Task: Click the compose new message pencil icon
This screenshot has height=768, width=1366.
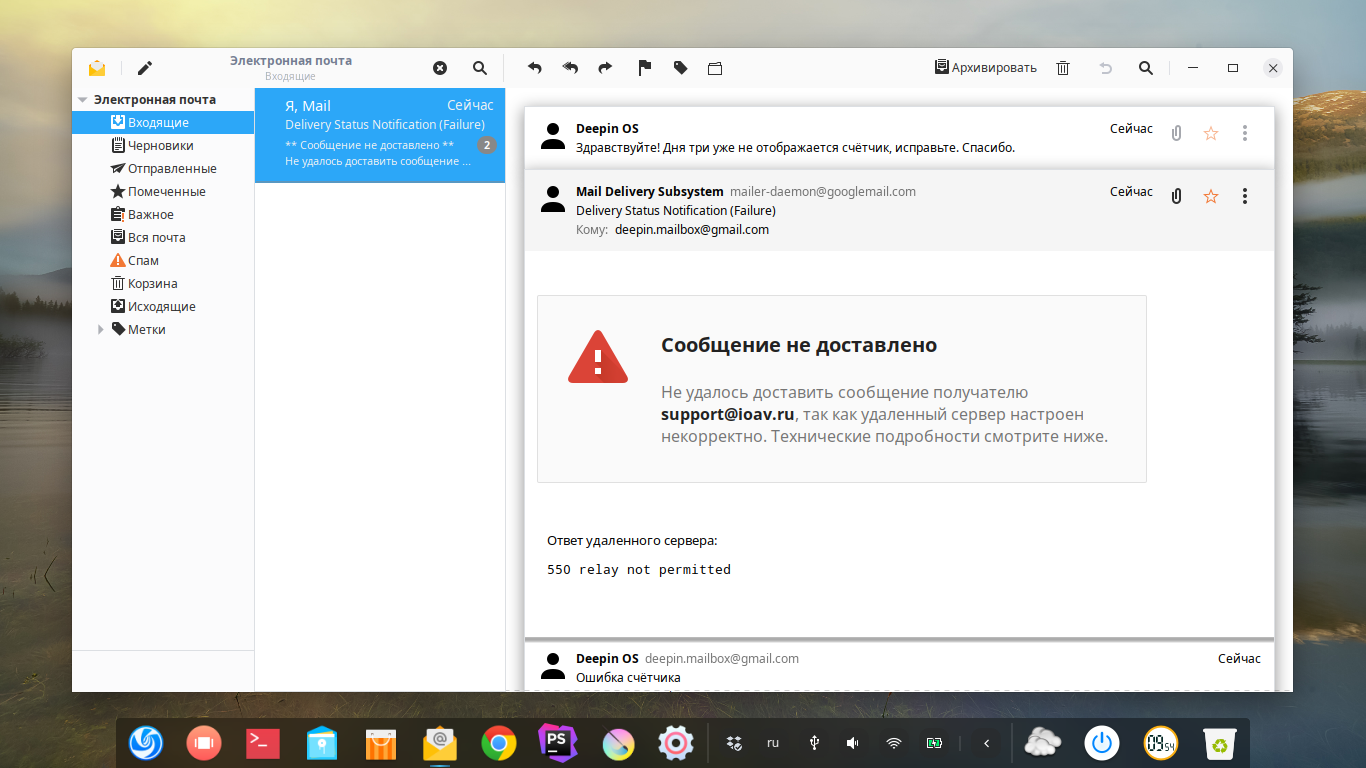Action: 145,68
